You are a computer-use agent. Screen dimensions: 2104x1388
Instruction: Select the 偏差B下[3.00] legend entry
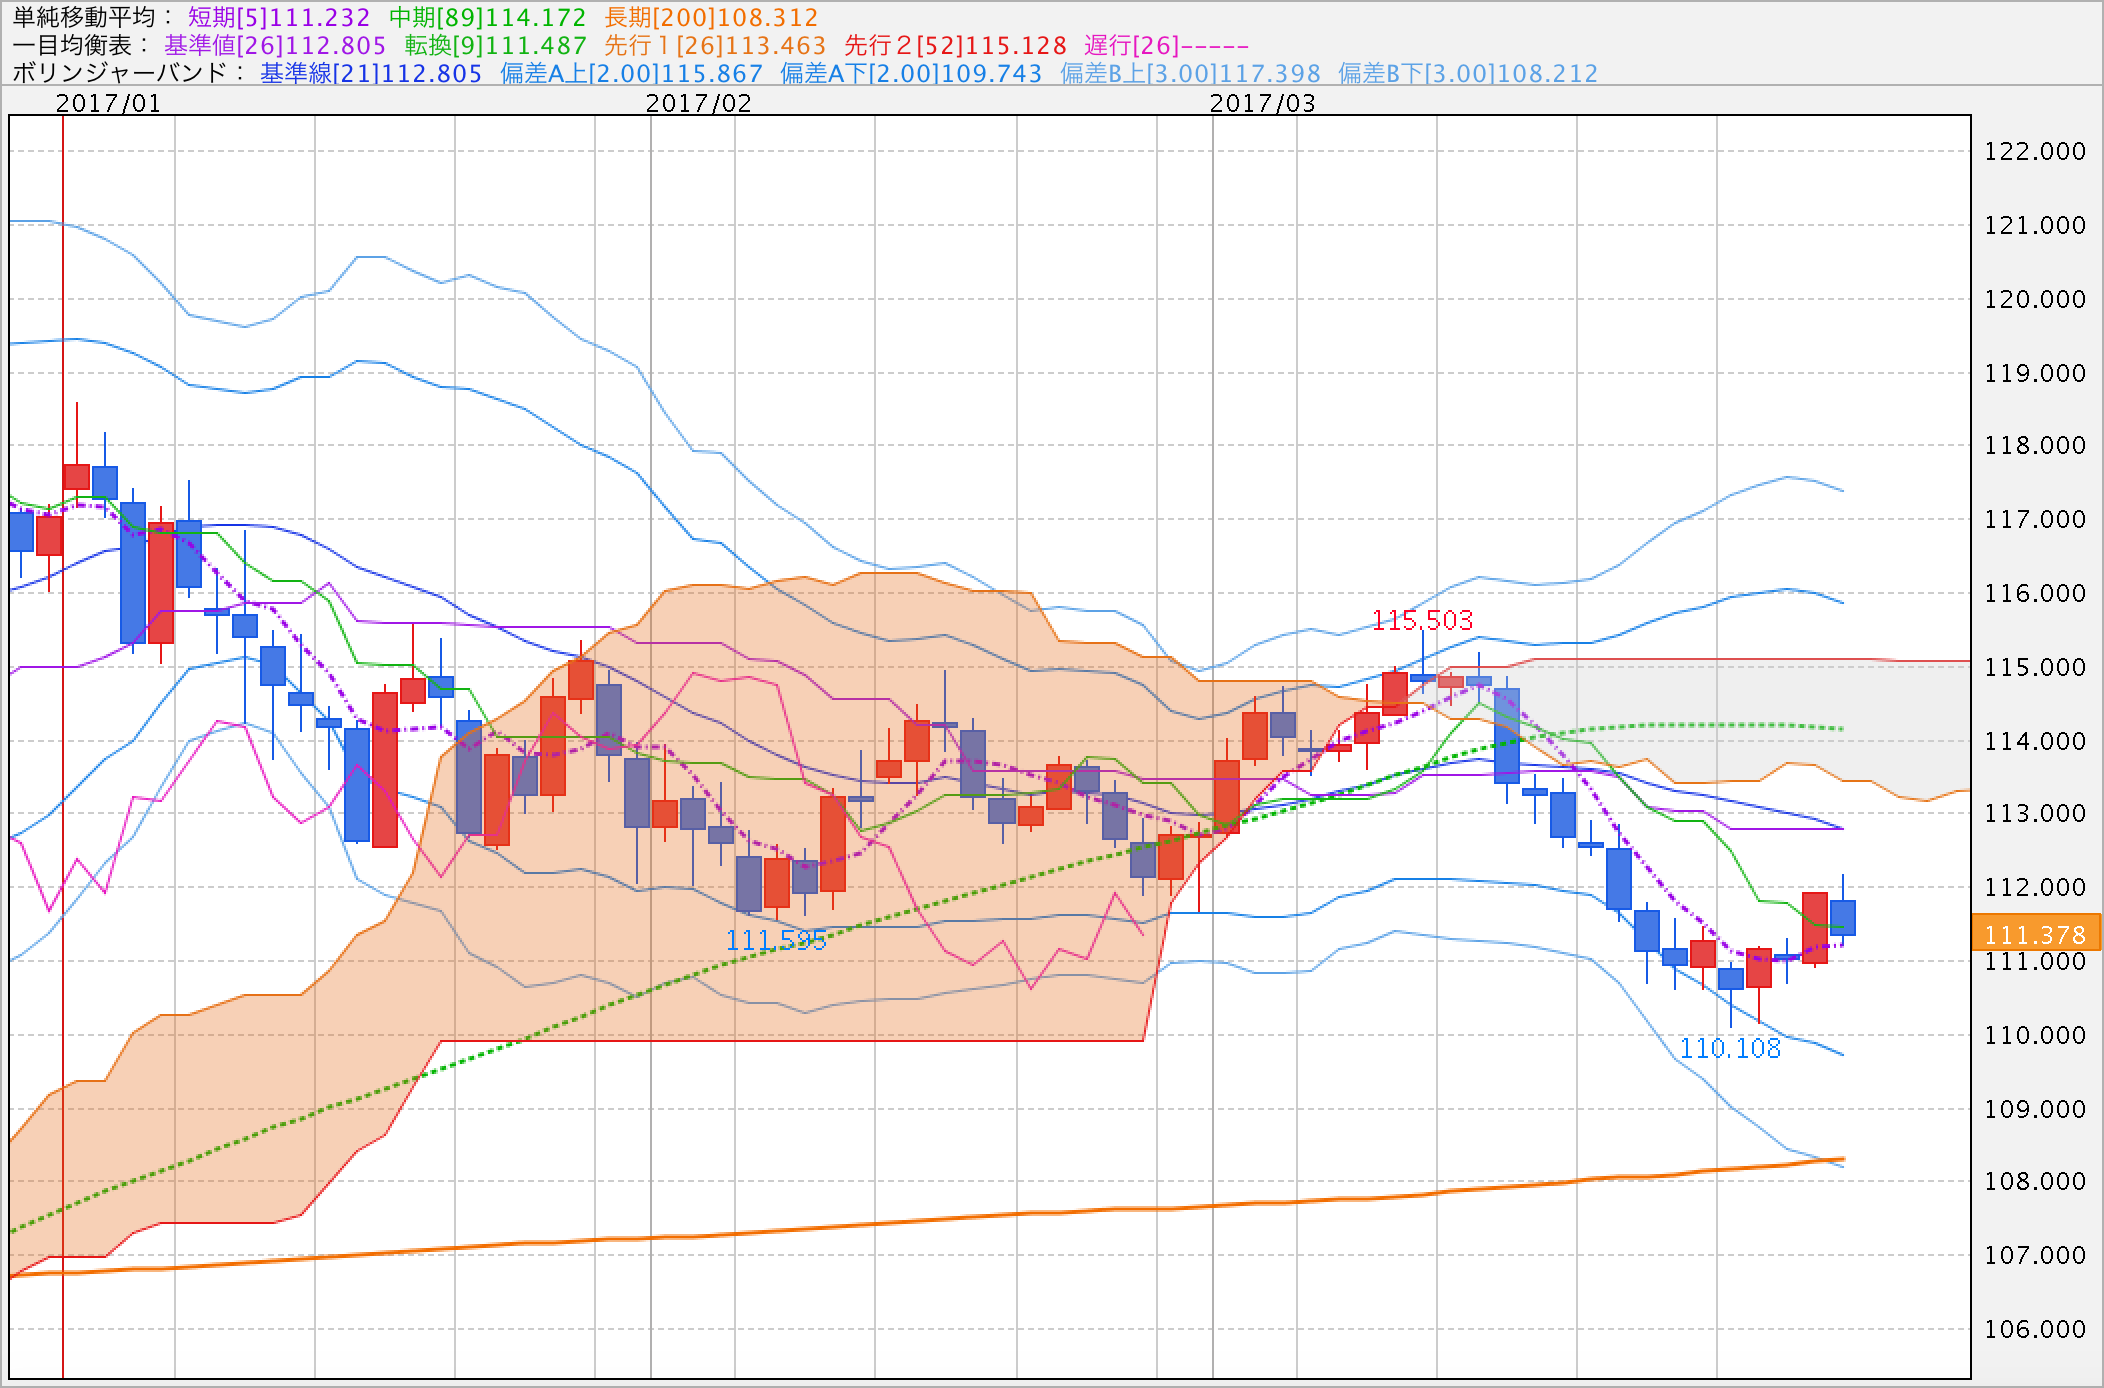pyautogui.click(x=1468, y=74)
